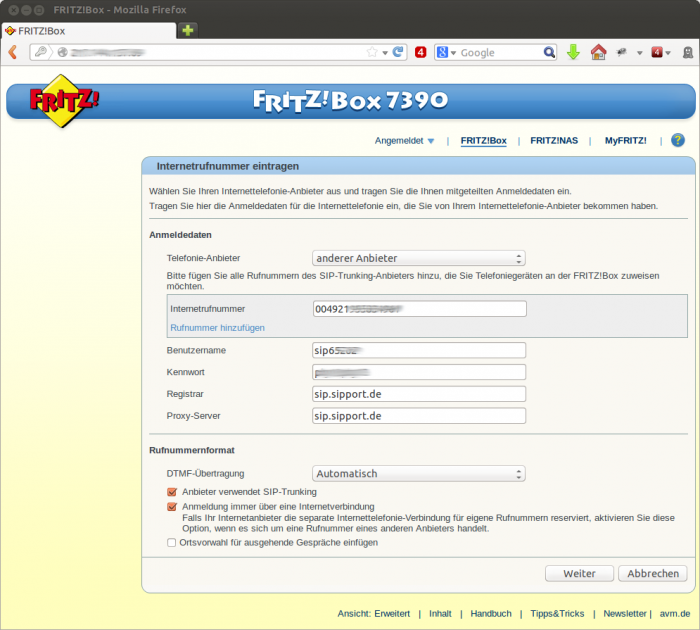Toggle 'Anmeldung immer über eine Internetverbindung' checkbox
This screenshot has width=700, height=630.
tap(172, 507)
